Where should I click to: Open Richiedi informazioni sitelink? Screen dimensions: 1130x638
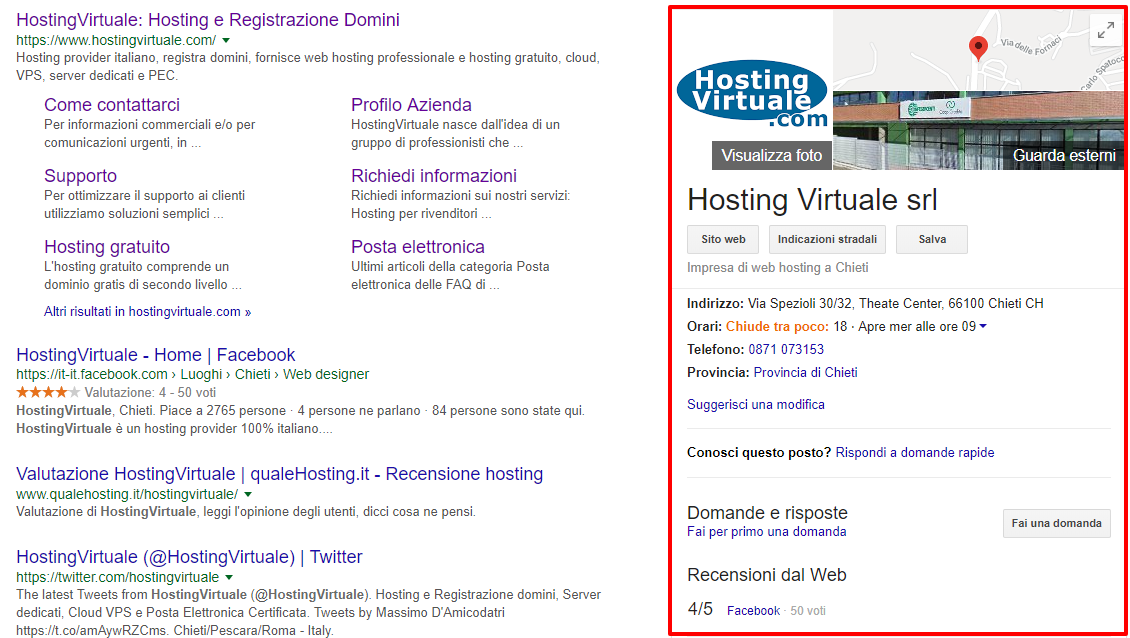[434, 176]
